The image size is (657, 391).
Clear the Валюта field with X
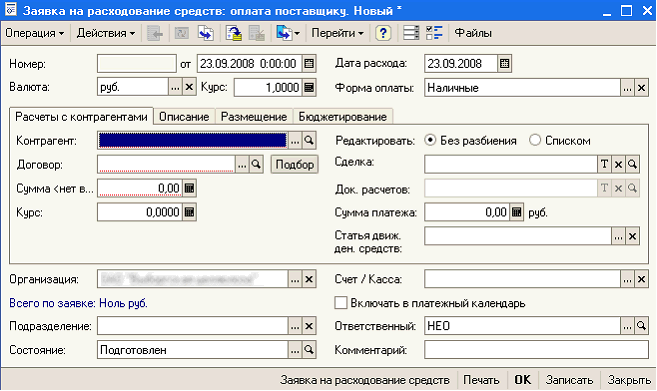pyautogui.click(x=189, y=88)
